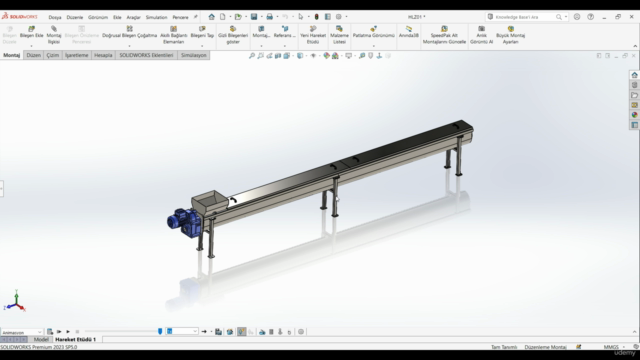640x360 pixels.
Task: Click the Save icon
Action: click(x=254, y=17)
